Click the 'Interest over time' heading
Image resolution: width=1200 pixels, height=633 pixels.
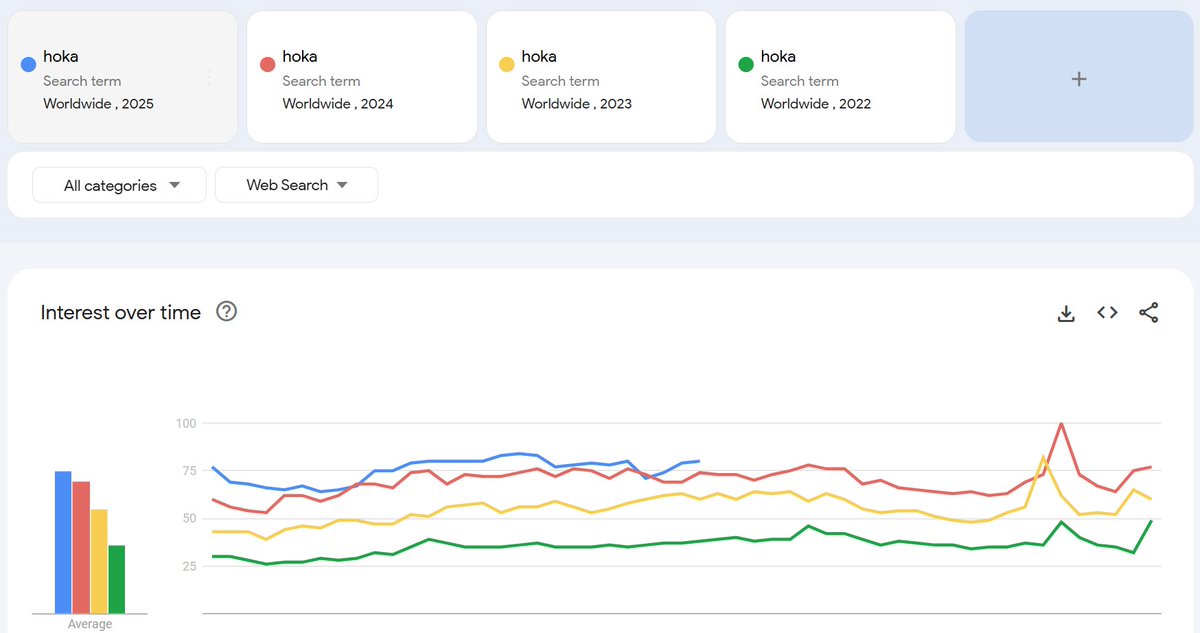tap(121, 313)
